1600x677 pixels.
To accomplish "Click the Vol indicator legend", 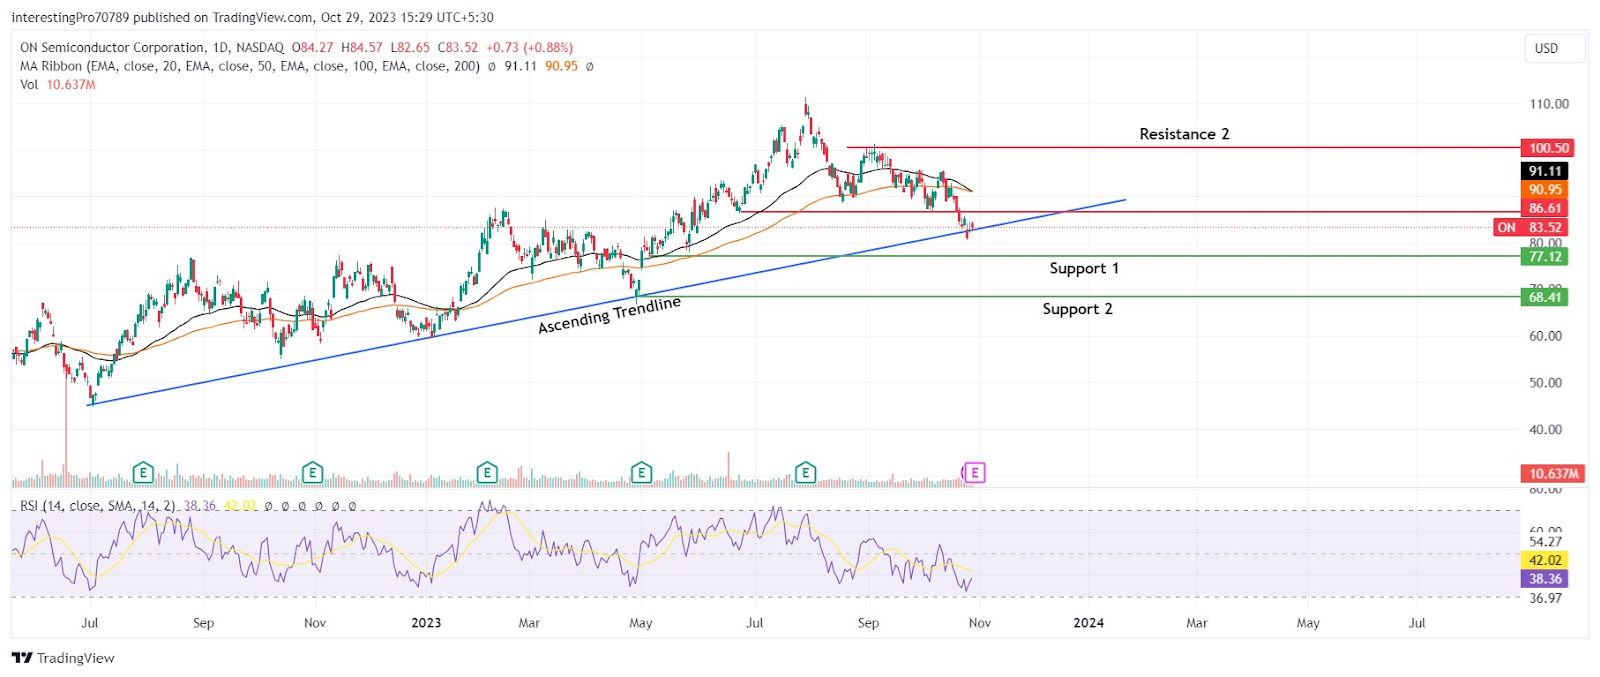I will (x=29, y=85).
